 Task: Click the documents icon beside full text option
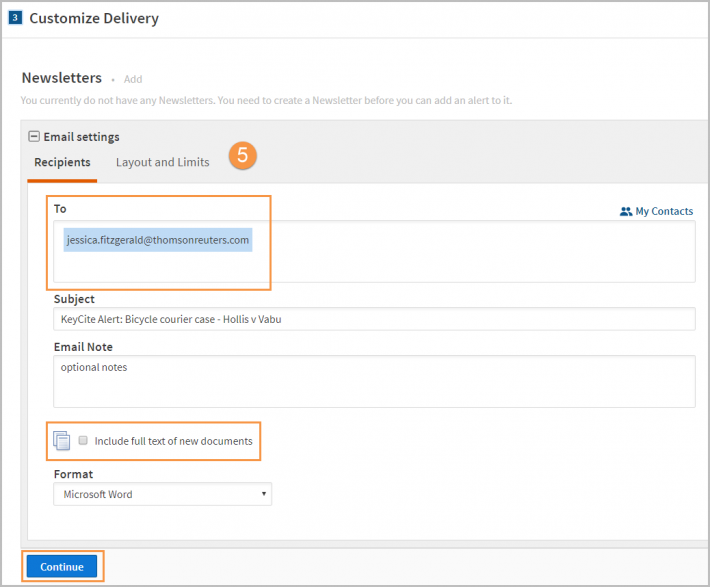(62, 441)
